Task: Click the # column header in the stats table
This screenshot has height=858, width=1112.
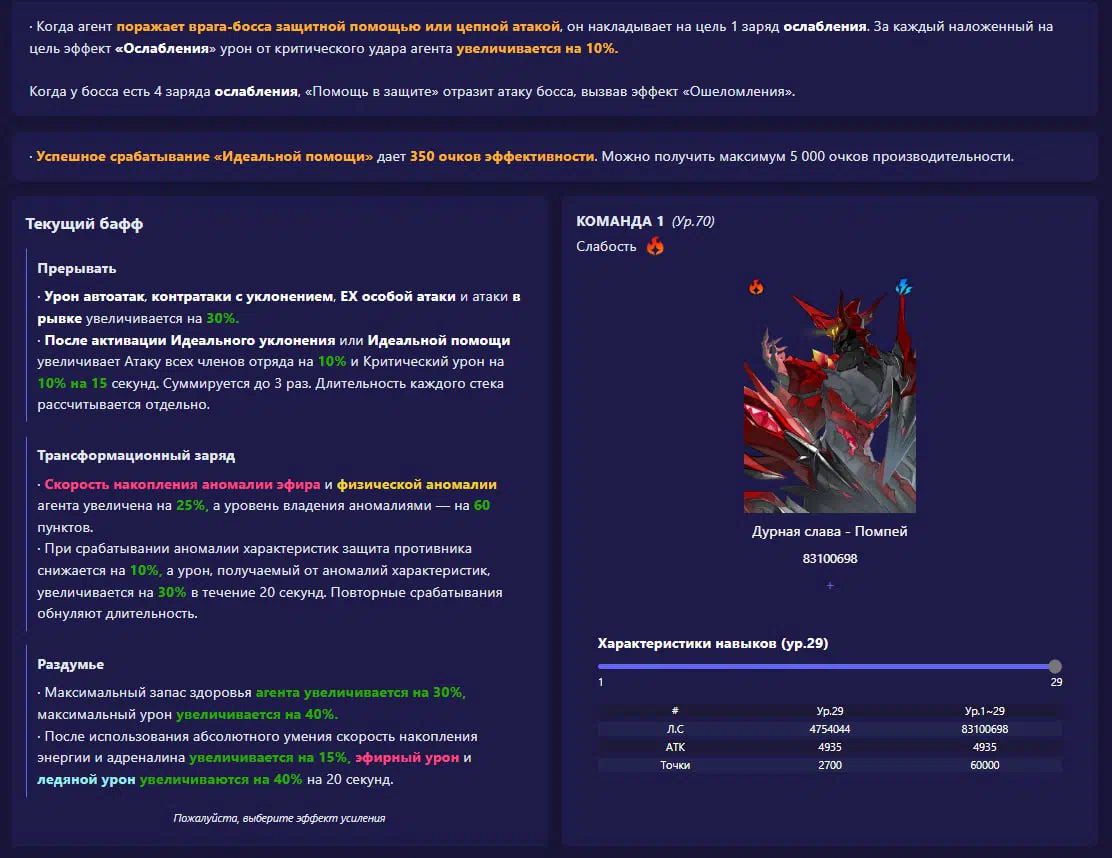Action: click(x=675, y=711)
